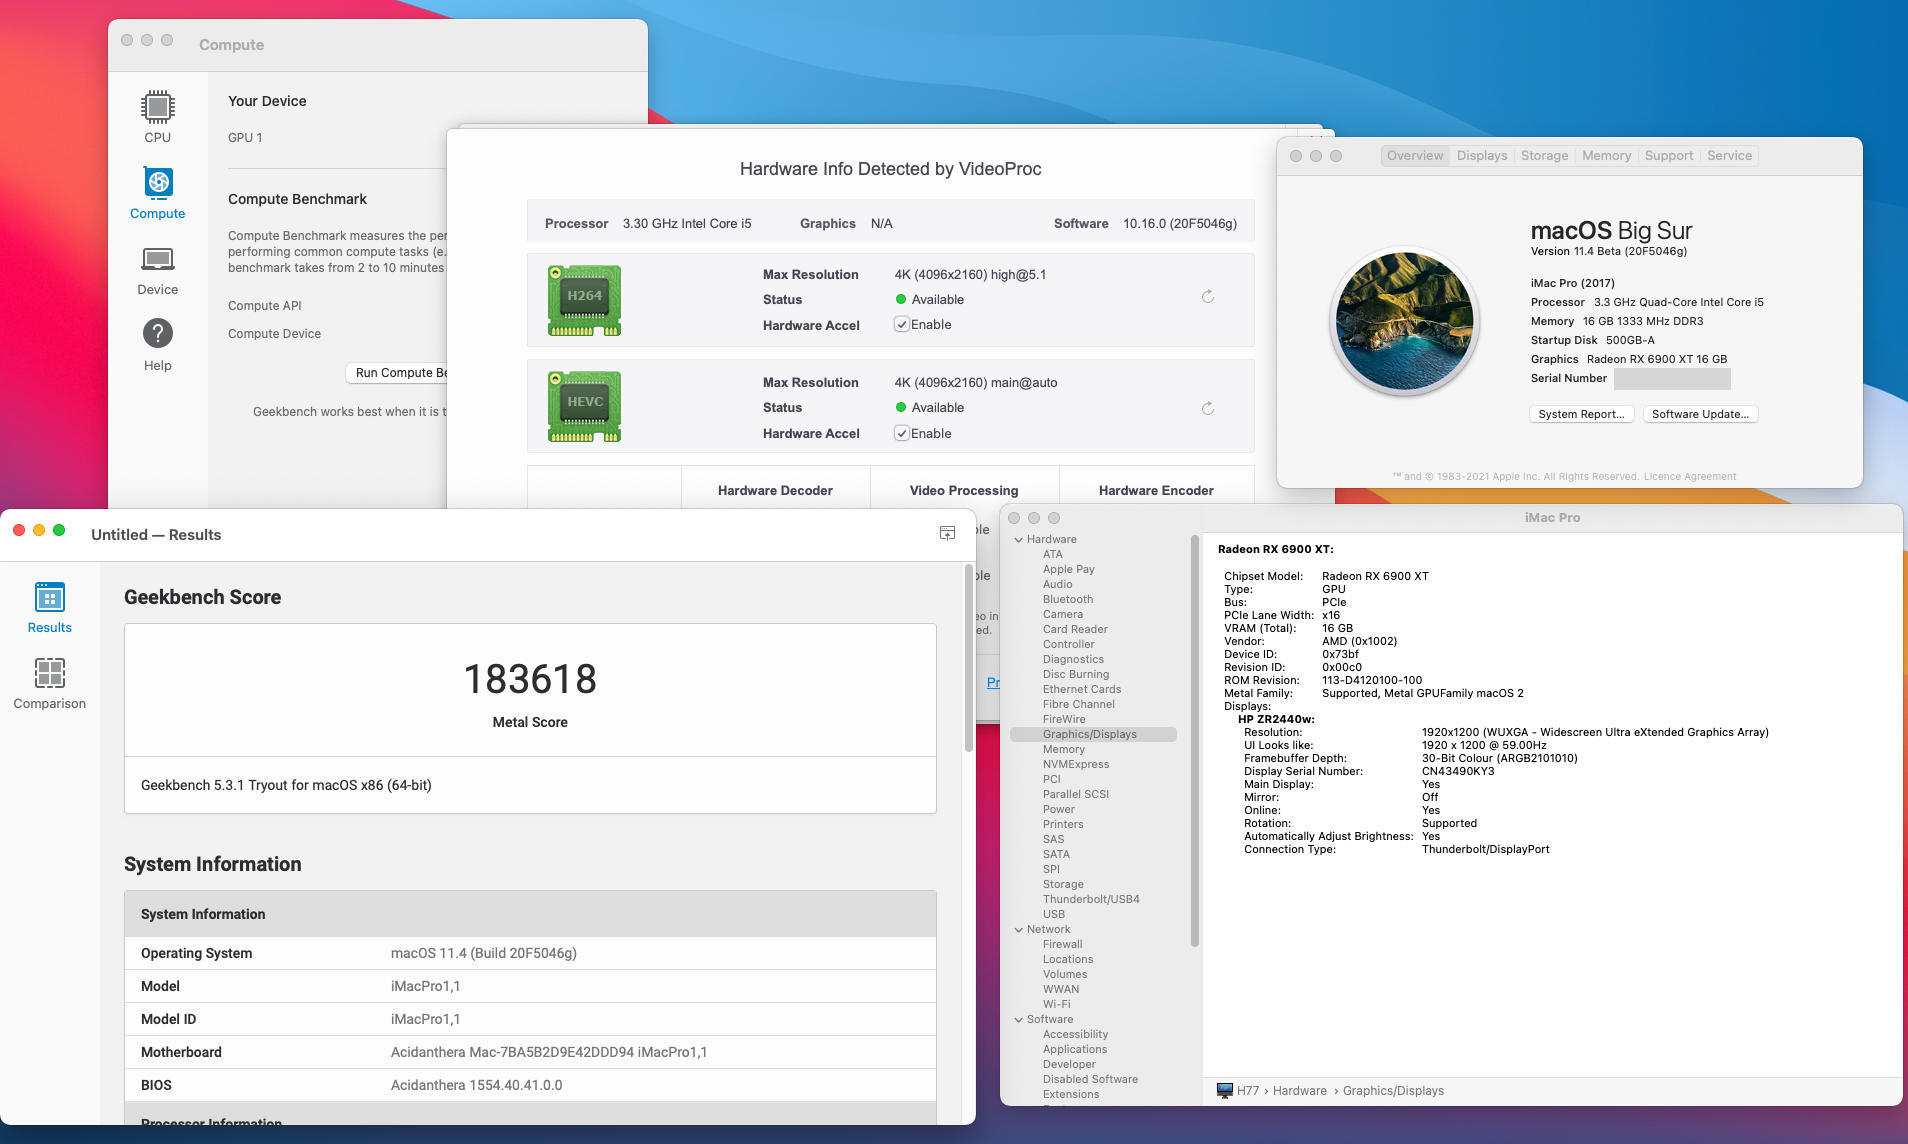The height and width of the screenshot is (1144, 1908).
Task: Click the upload icon in Results title bar
Action: point(947,534)
